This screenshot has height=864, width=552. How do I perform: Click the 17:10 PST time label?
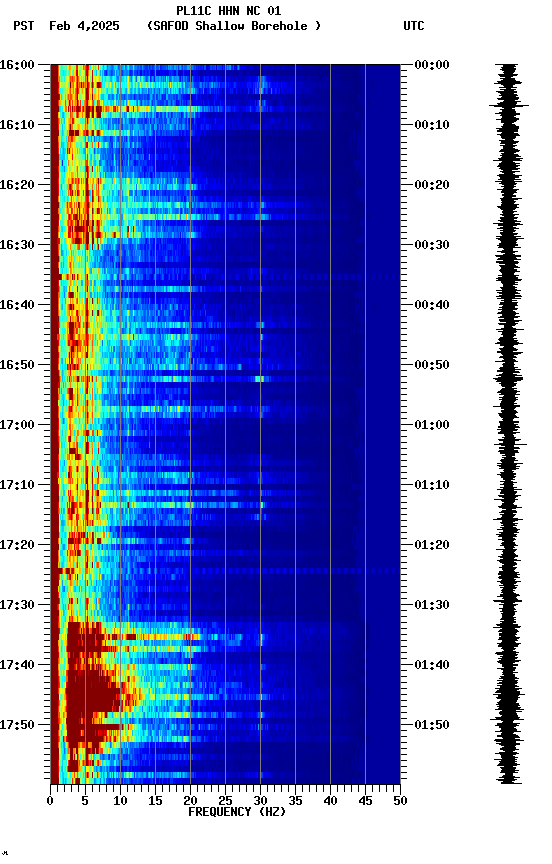click(17, 485)
